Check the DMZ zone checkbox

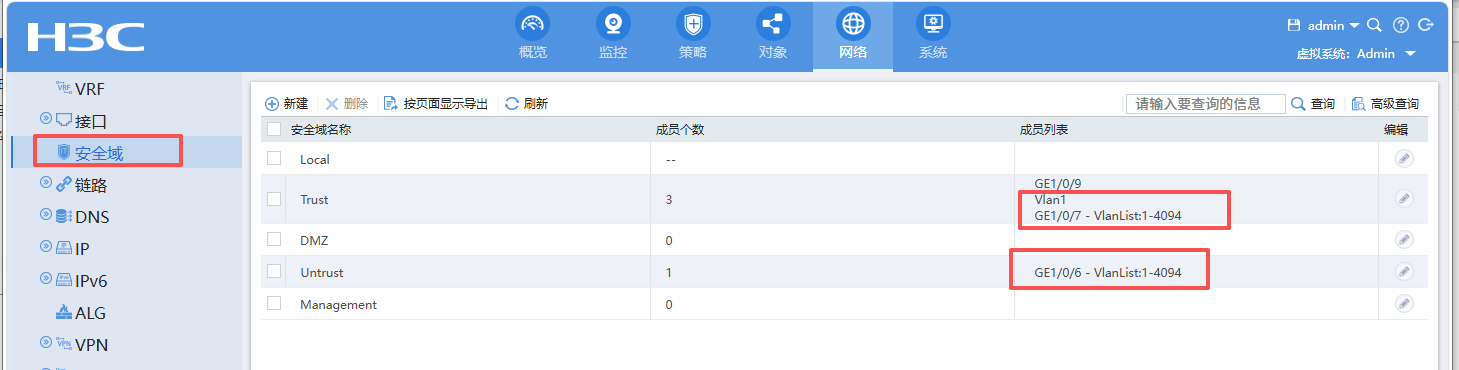point(274,240)
